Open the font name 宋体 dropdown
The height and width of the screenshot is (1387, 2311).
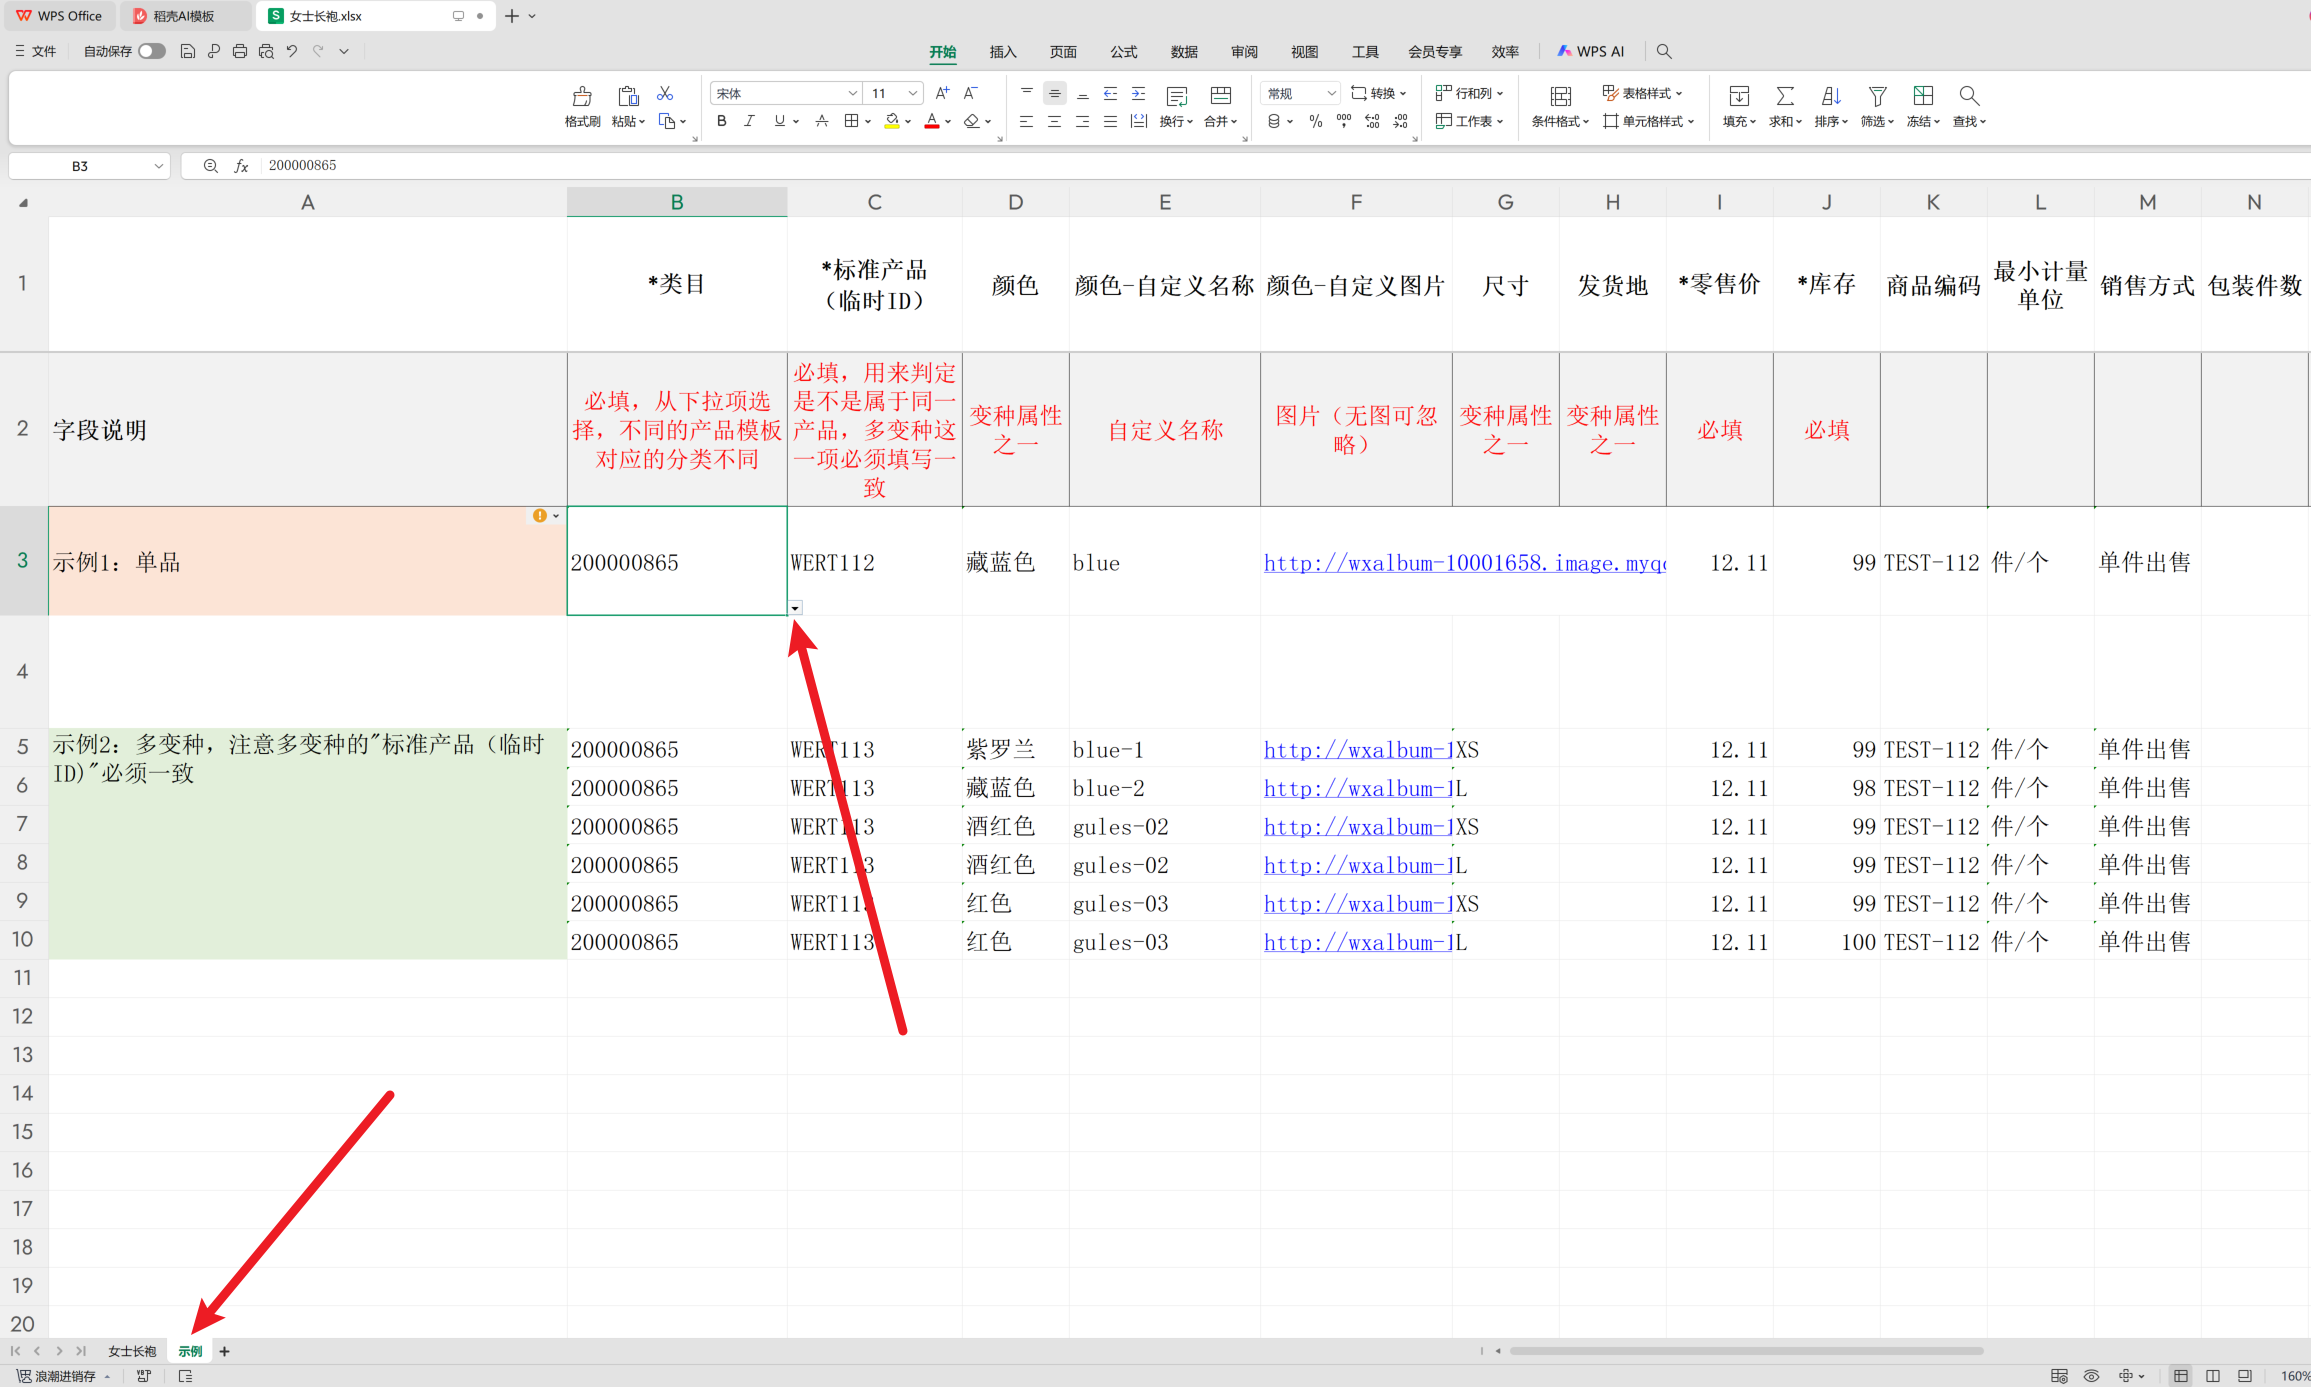[852, 93]
